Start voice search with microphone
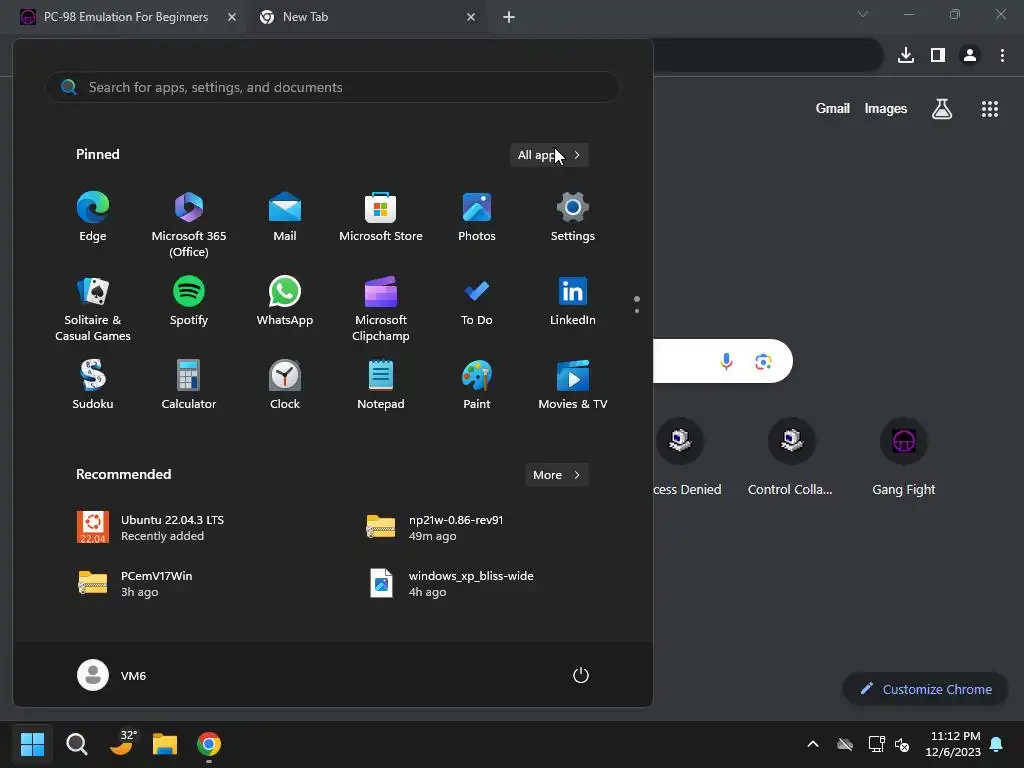 pyautogui.click(x=726, y=360)
